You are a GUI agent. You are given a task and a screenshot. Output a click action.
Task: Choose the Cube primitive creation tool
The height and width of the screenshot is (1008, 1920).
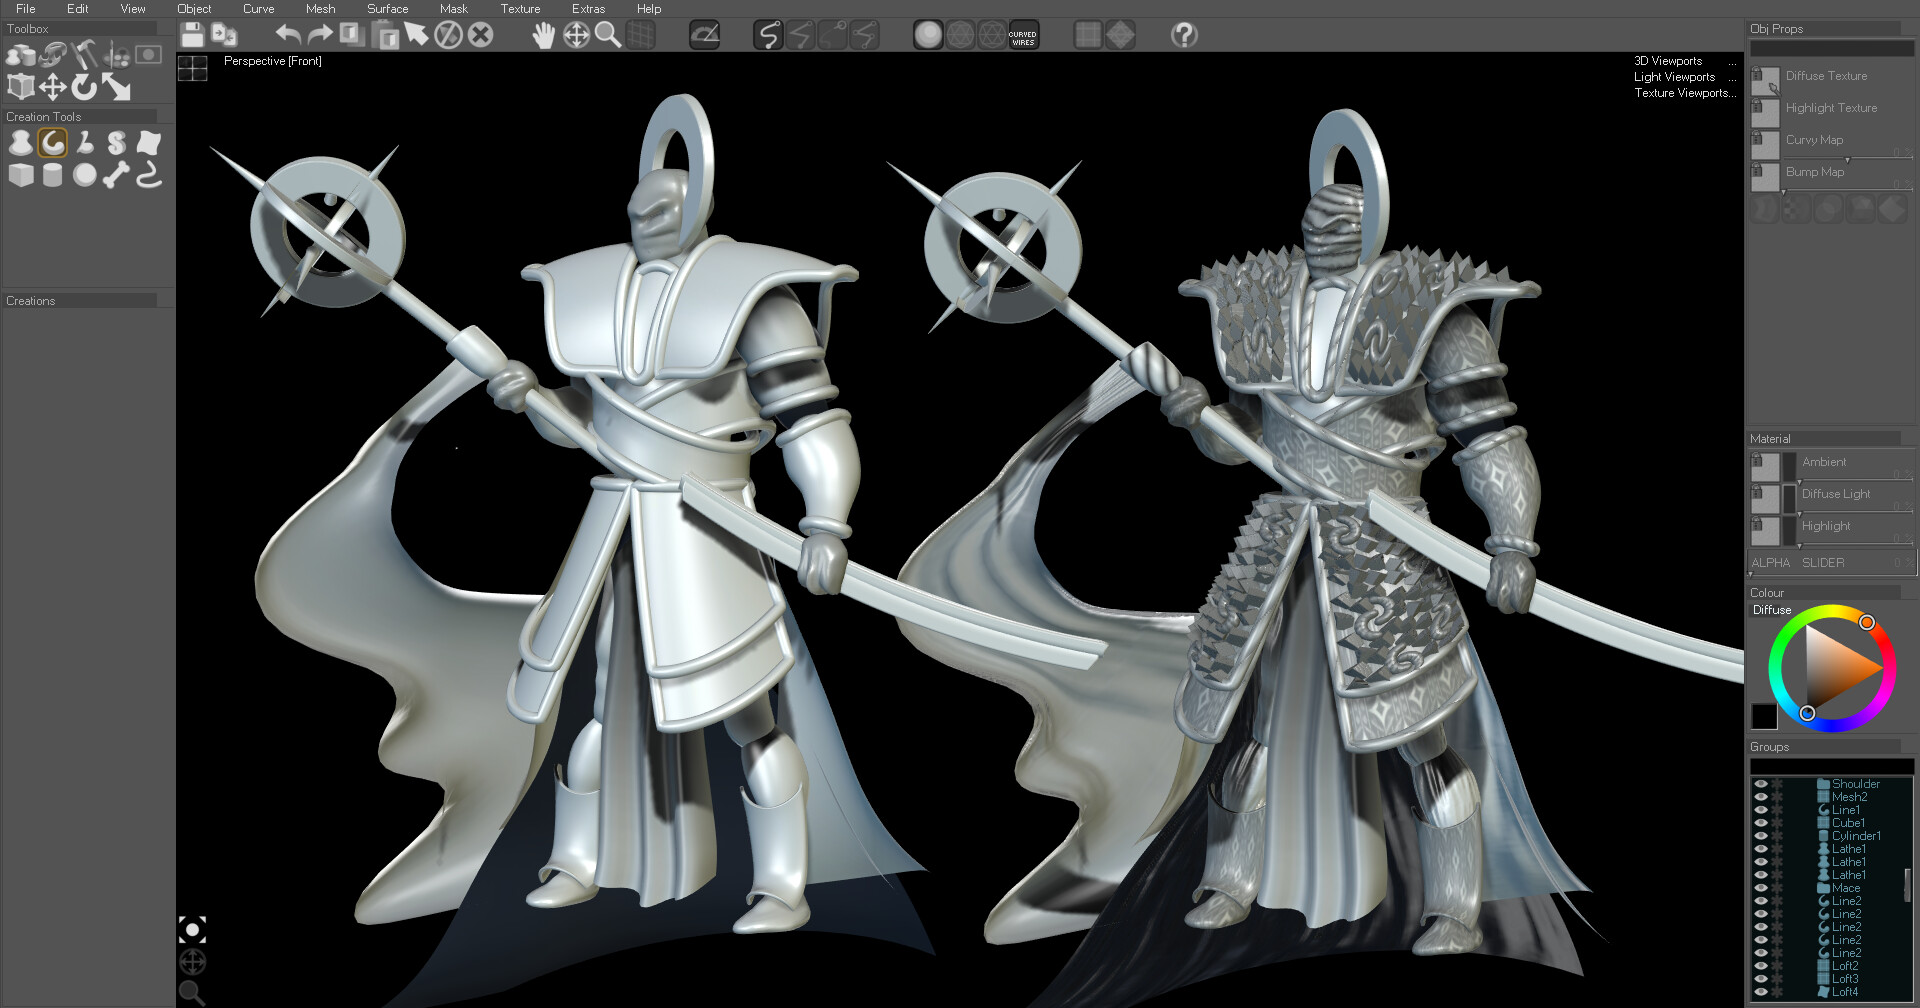(x=21, y=175)
